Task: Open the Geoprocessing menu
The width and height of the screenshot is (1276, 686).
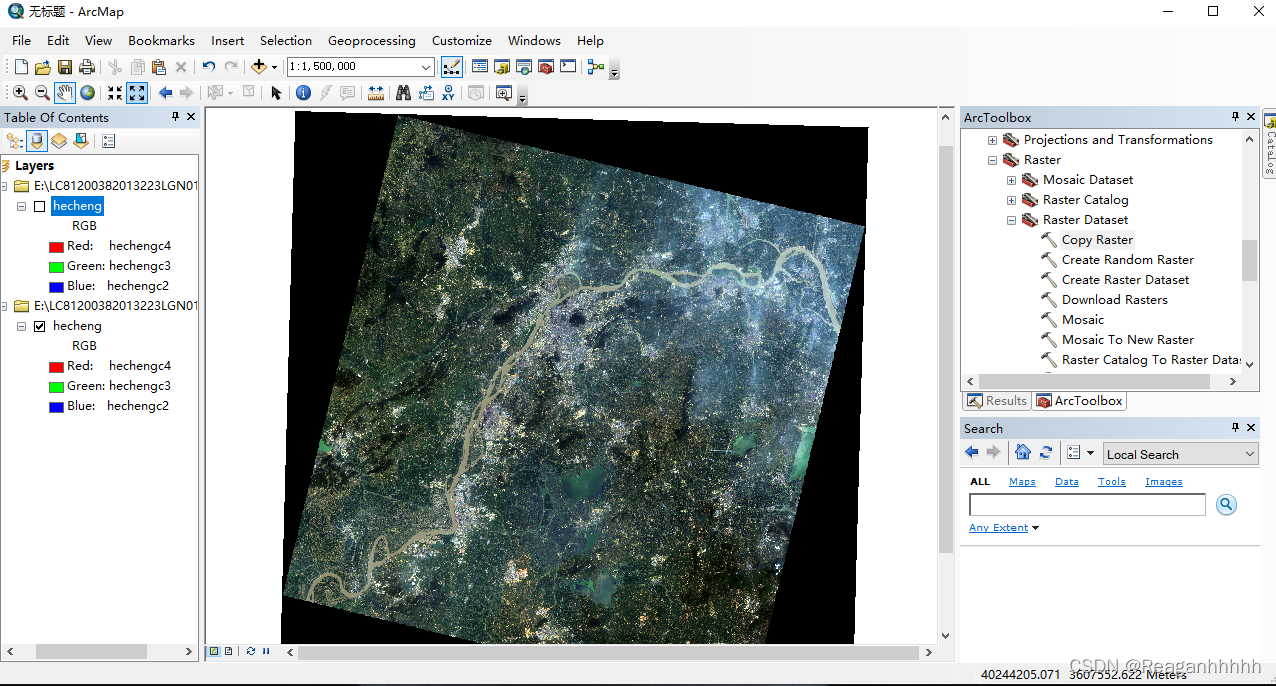Action: tap(371, 41)
